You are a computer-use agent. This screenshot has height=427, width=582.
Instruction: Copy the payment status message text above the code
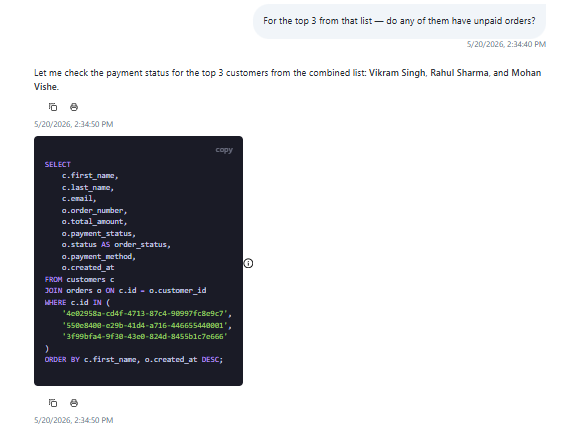[53, 107]
